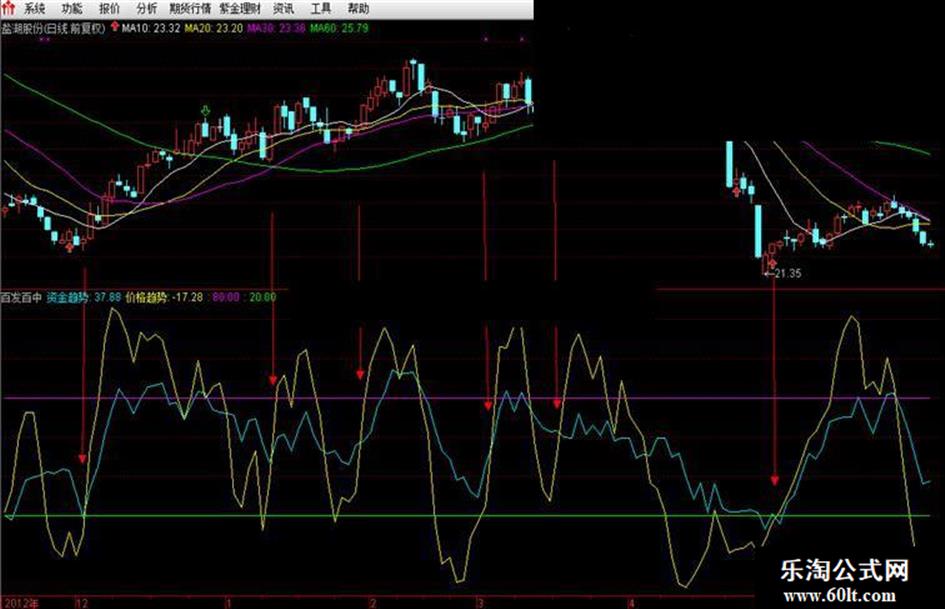Click the 资金趋势: 37.88 value

[x=84, y=297]
